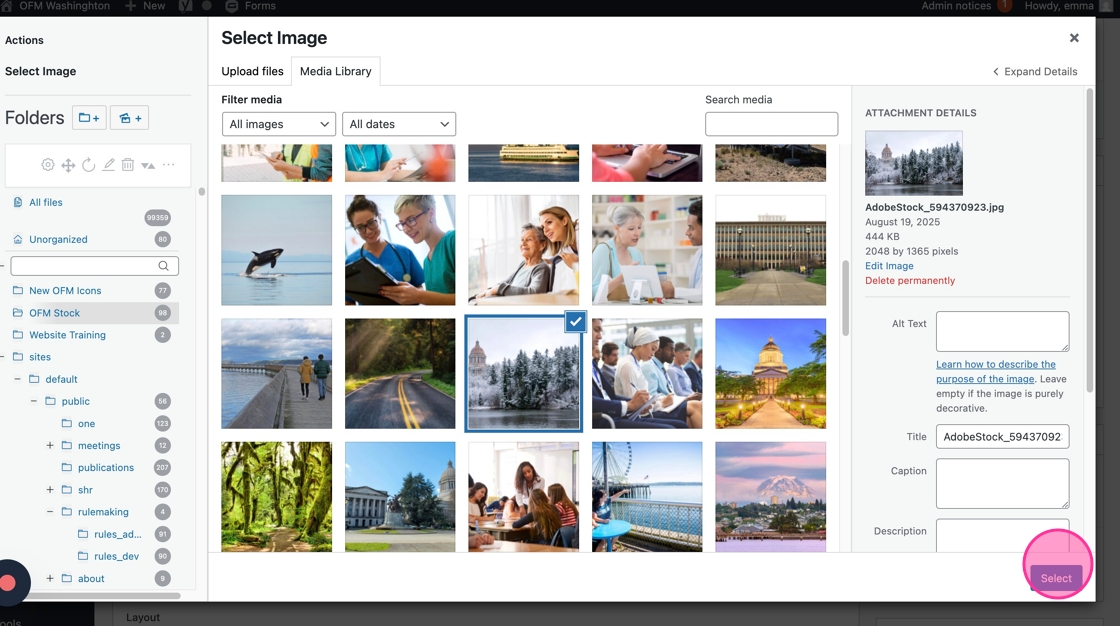Select the forest road image
The height and width of the screenshot is (626, 1120).
pos(400,374)
